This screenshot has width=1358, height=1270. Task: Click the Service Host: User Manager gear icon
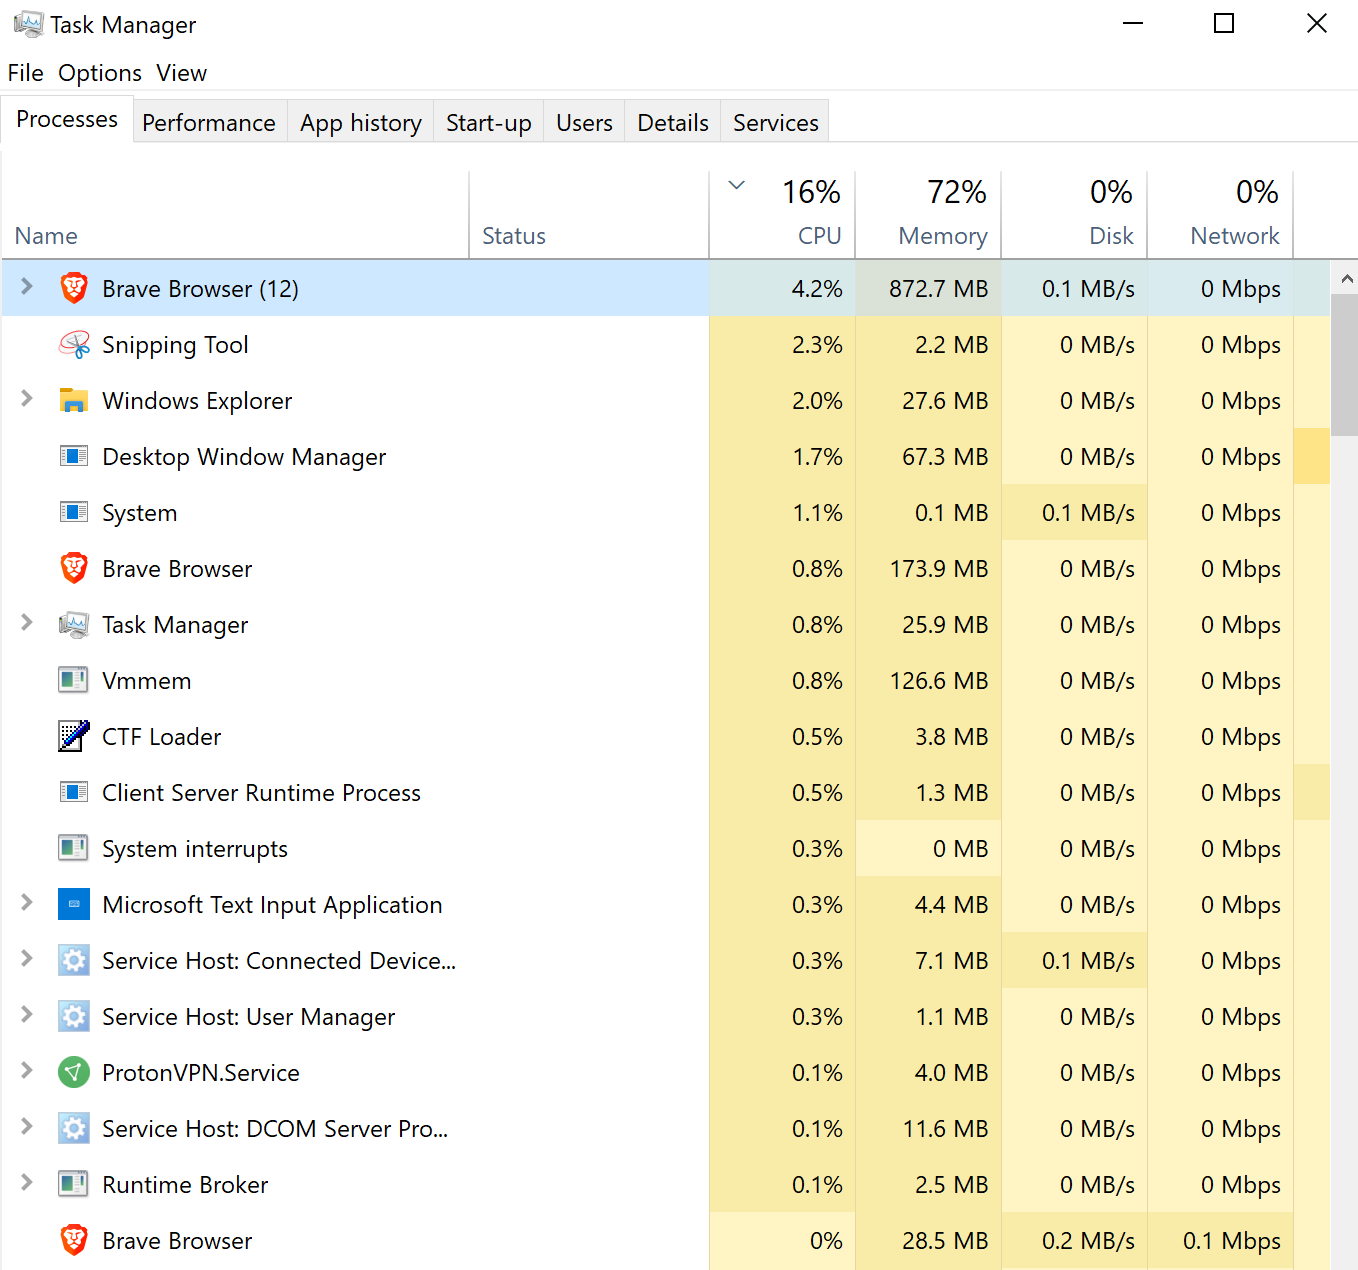point(74,1016)
